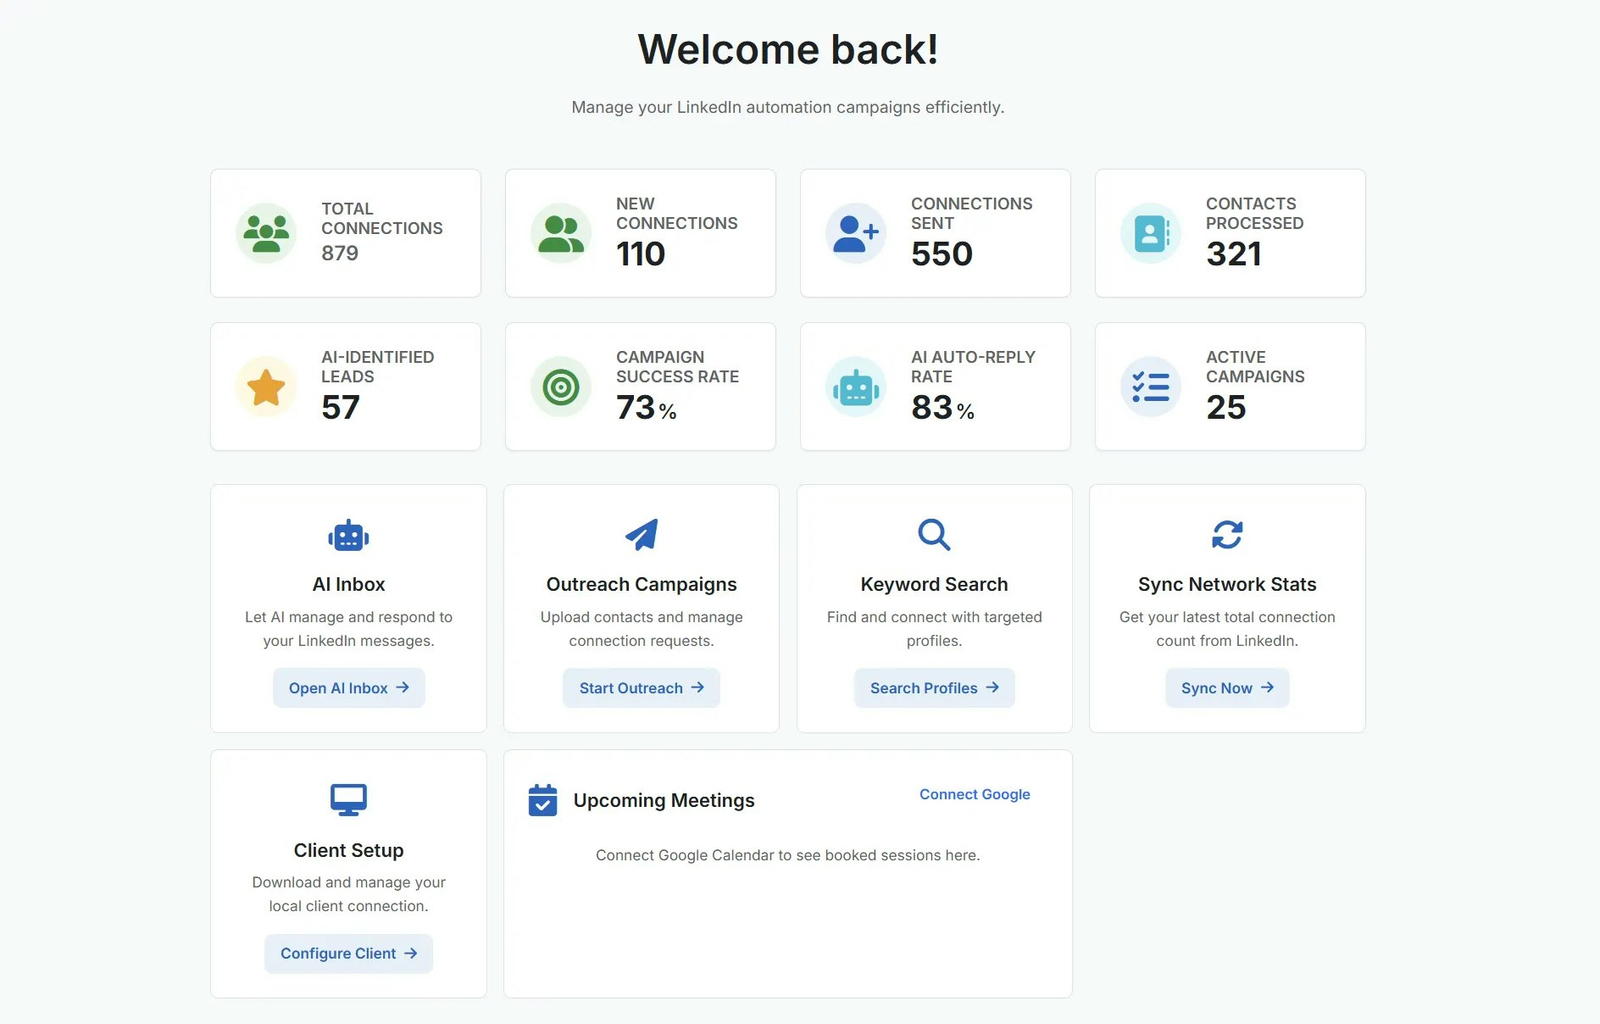Open the AI Inbox button

point(348,688)
